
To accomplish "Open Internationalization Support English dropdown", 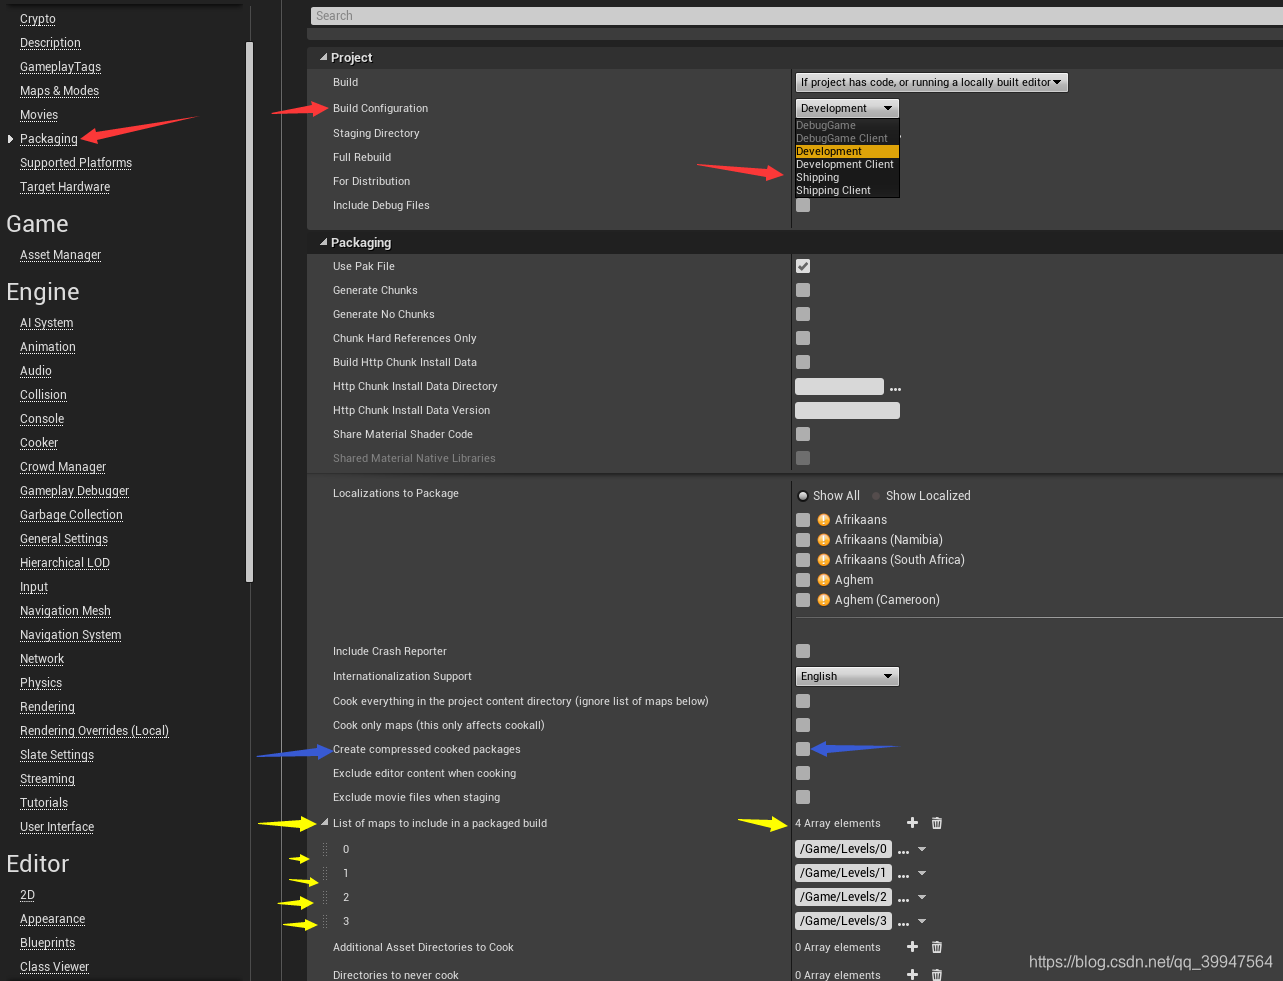I will pyautogui.click(x=847, y=676).
